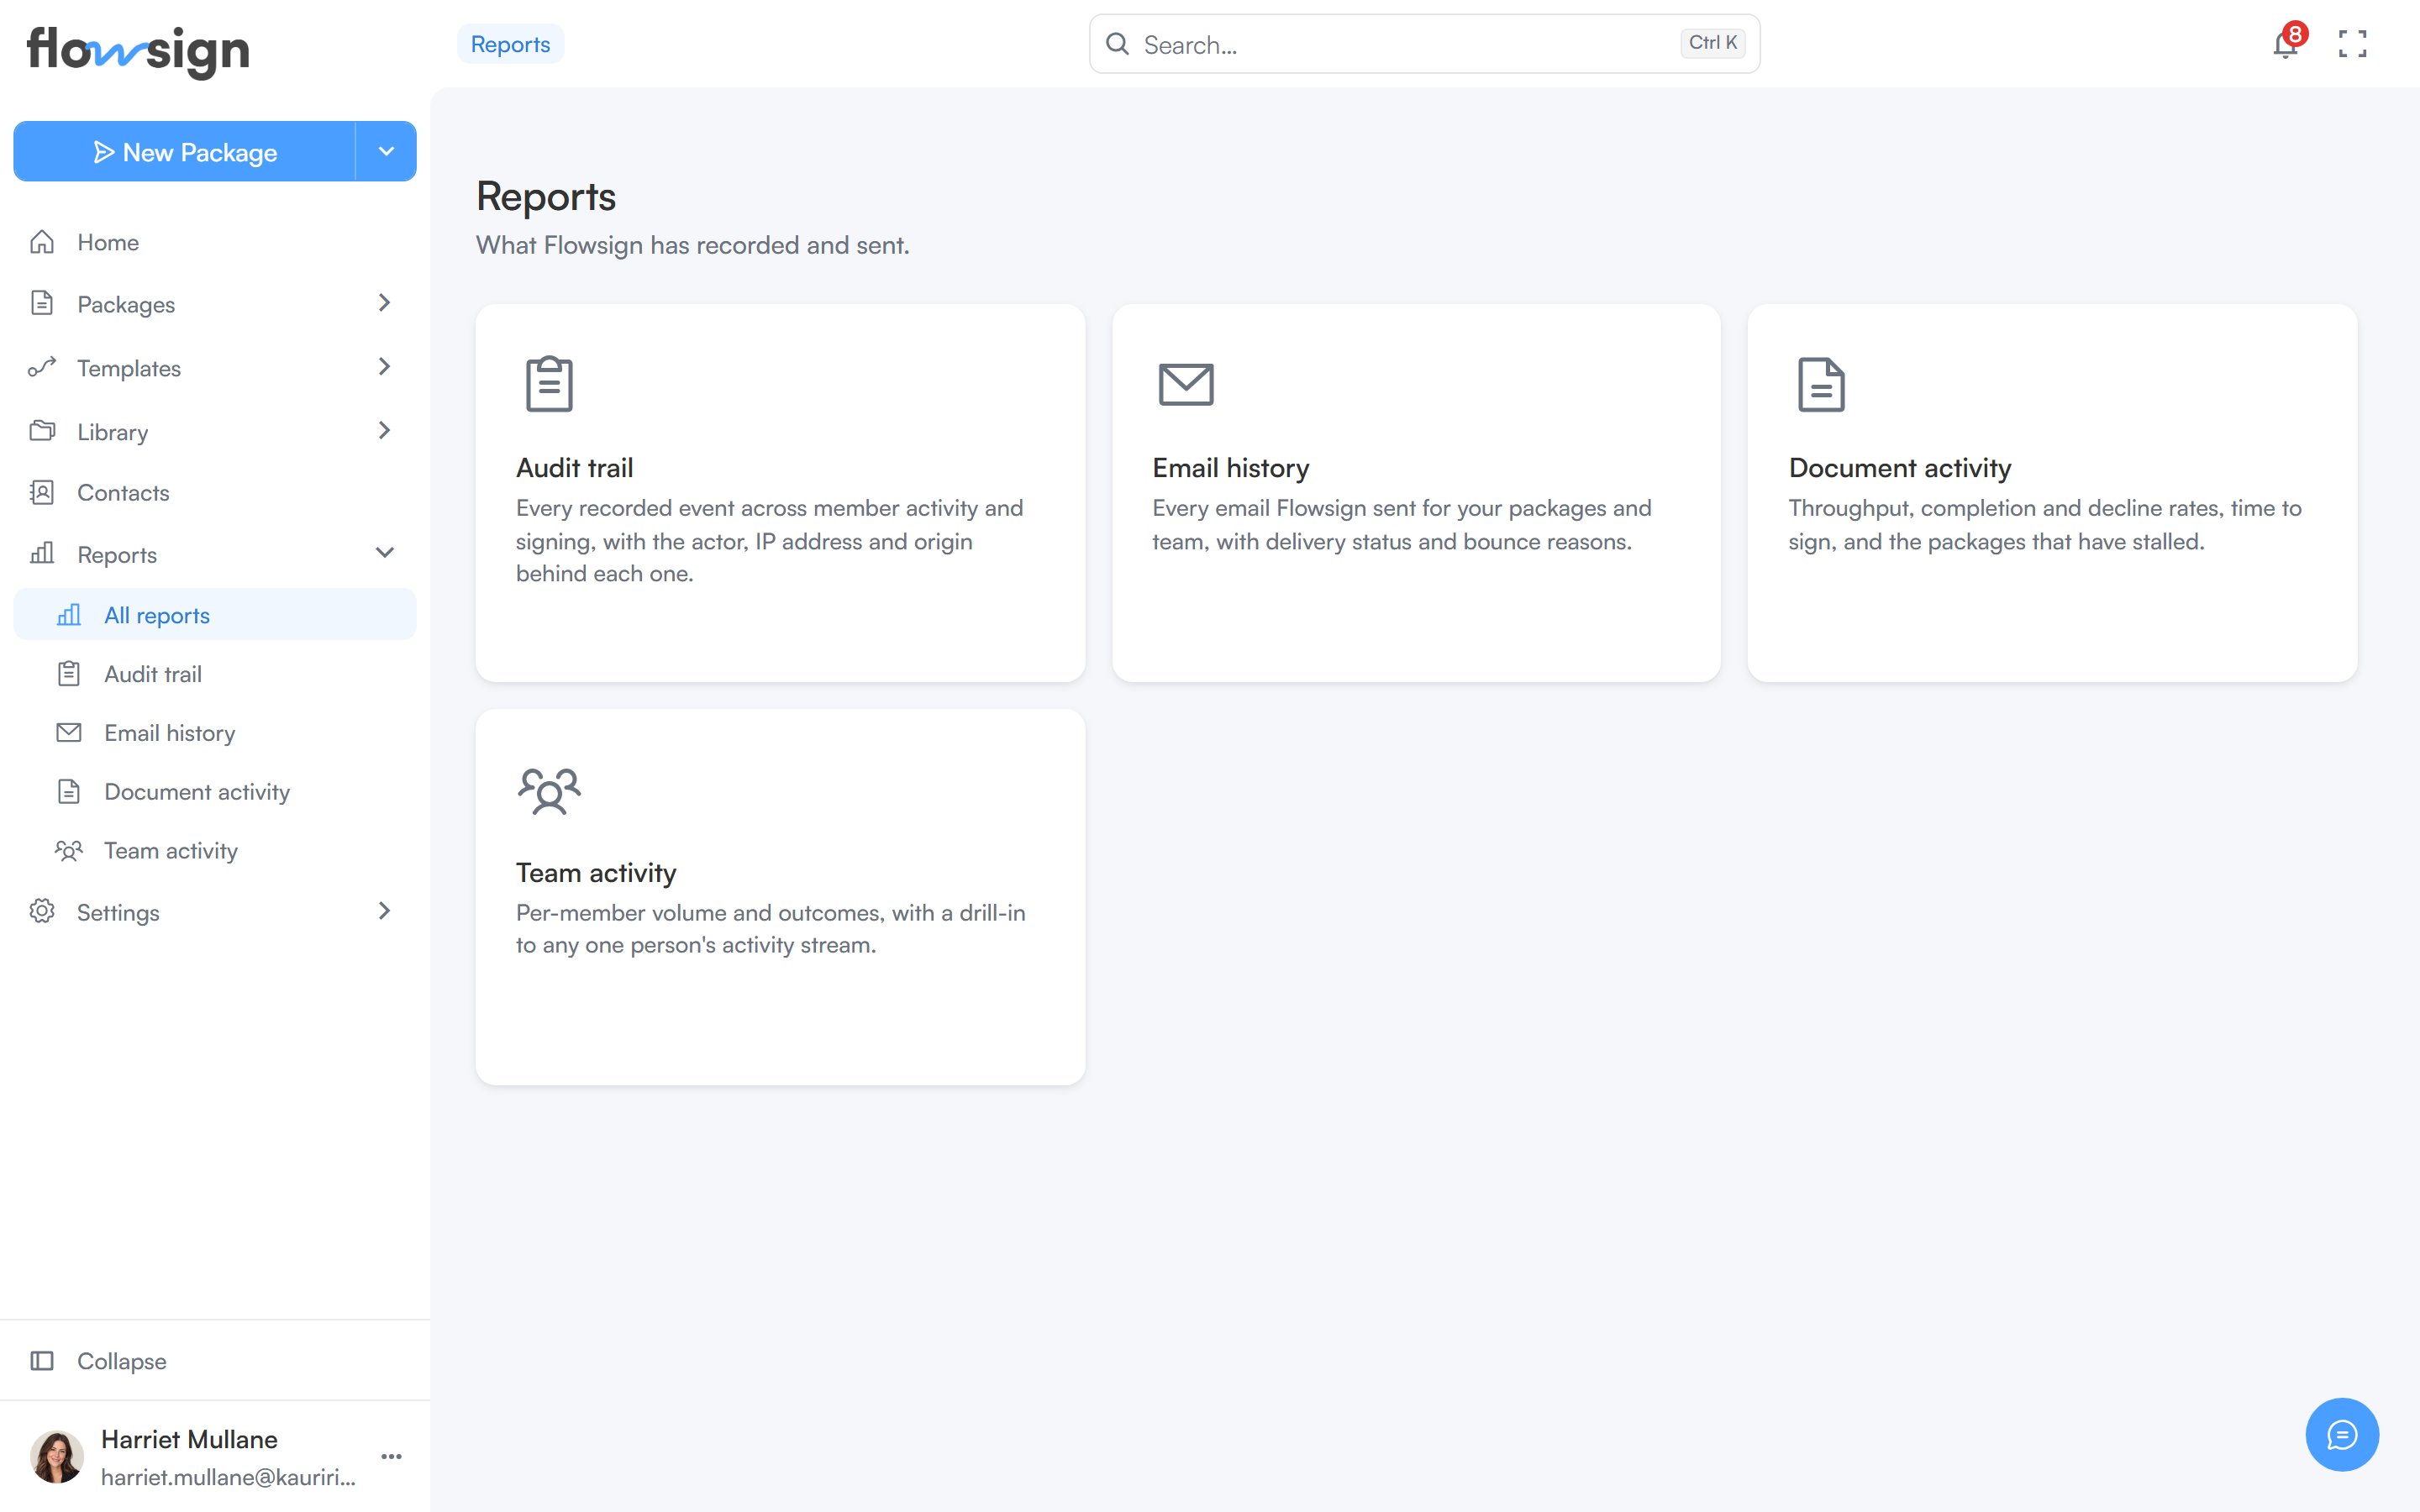Click the file icon on Document activity card

pos(1821,384)
